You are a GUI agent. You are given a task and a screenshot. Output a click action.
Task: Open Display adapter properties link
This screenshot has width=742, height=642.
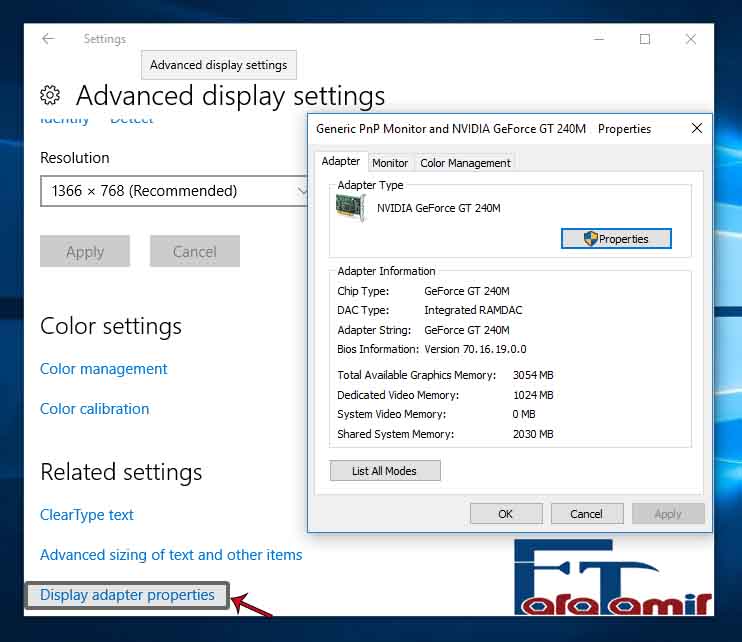click(127, 595)
